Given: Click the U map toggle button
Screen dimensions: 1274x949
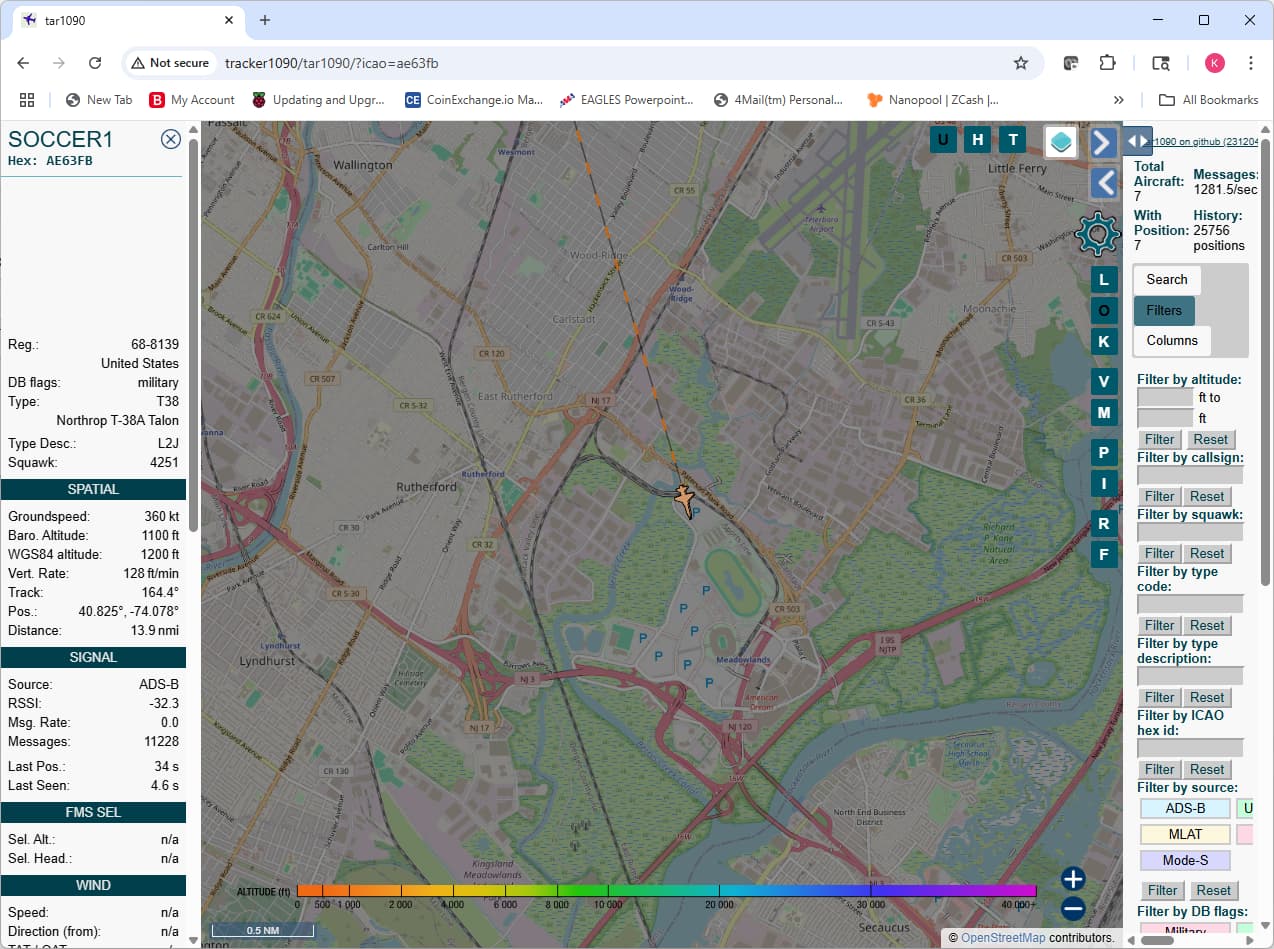Looking at the screenshot, I should 943,140.
